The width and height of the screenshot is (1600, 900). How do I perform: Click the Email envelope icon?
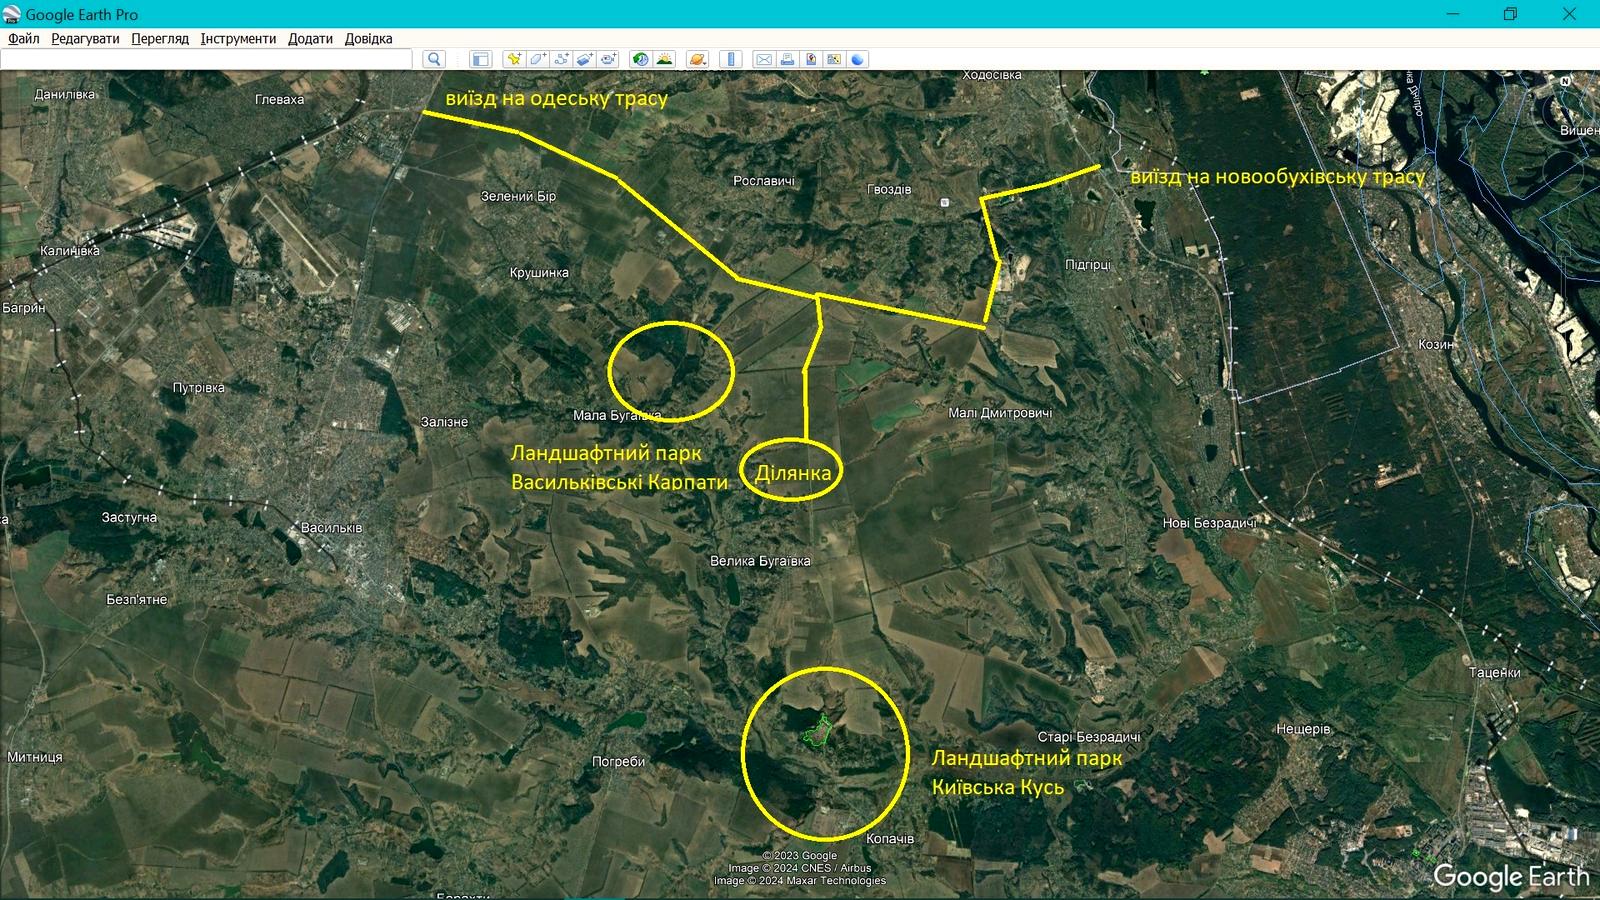[764, 59]
